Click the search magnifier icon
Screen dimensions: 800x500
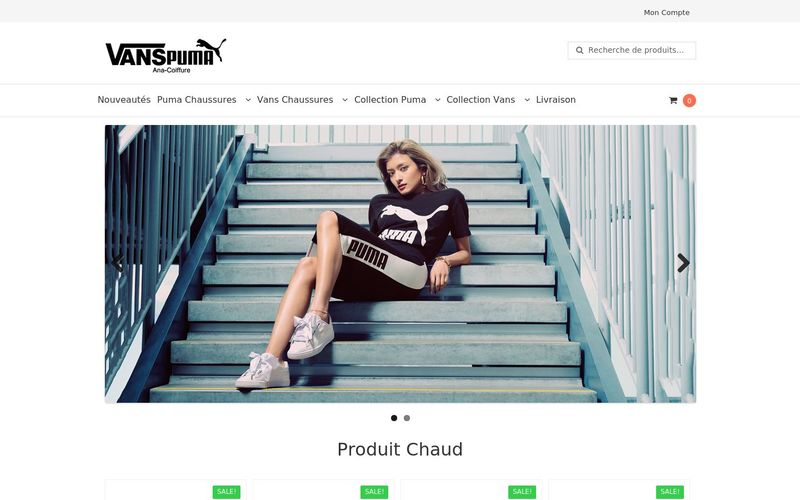(x=580, y=51)
